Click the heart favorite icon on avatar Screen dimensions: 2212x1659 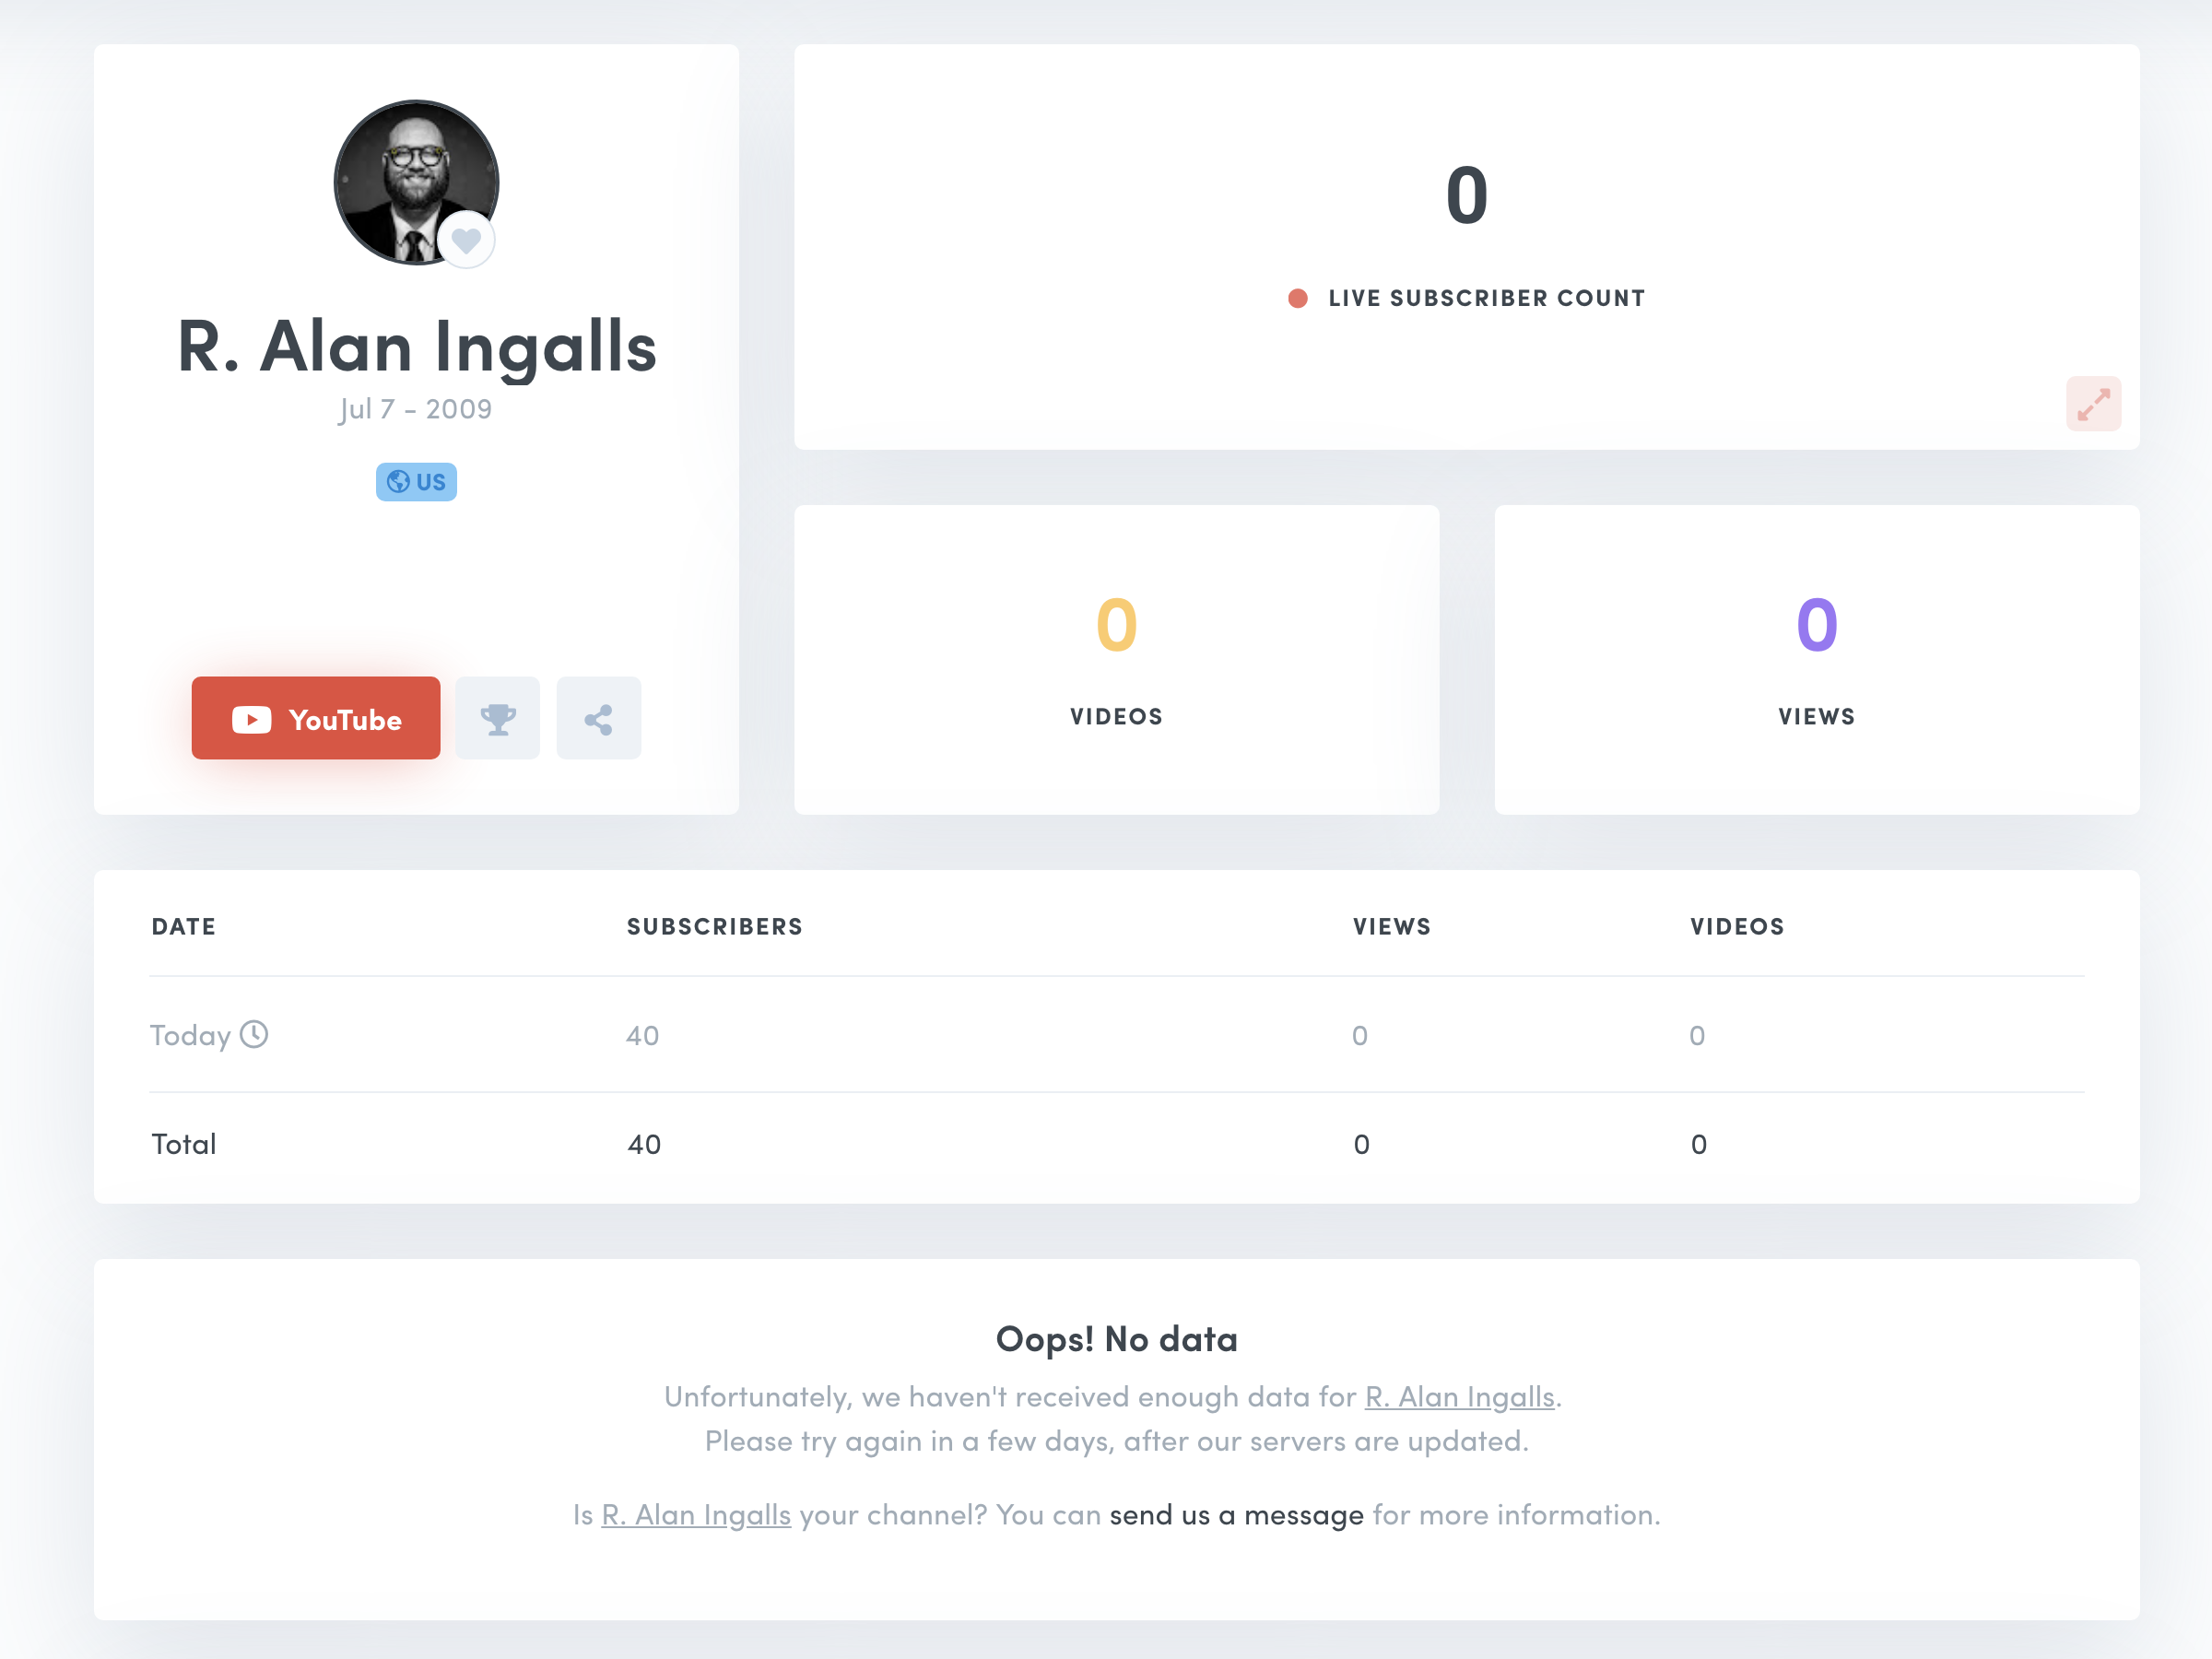point(466,240)
